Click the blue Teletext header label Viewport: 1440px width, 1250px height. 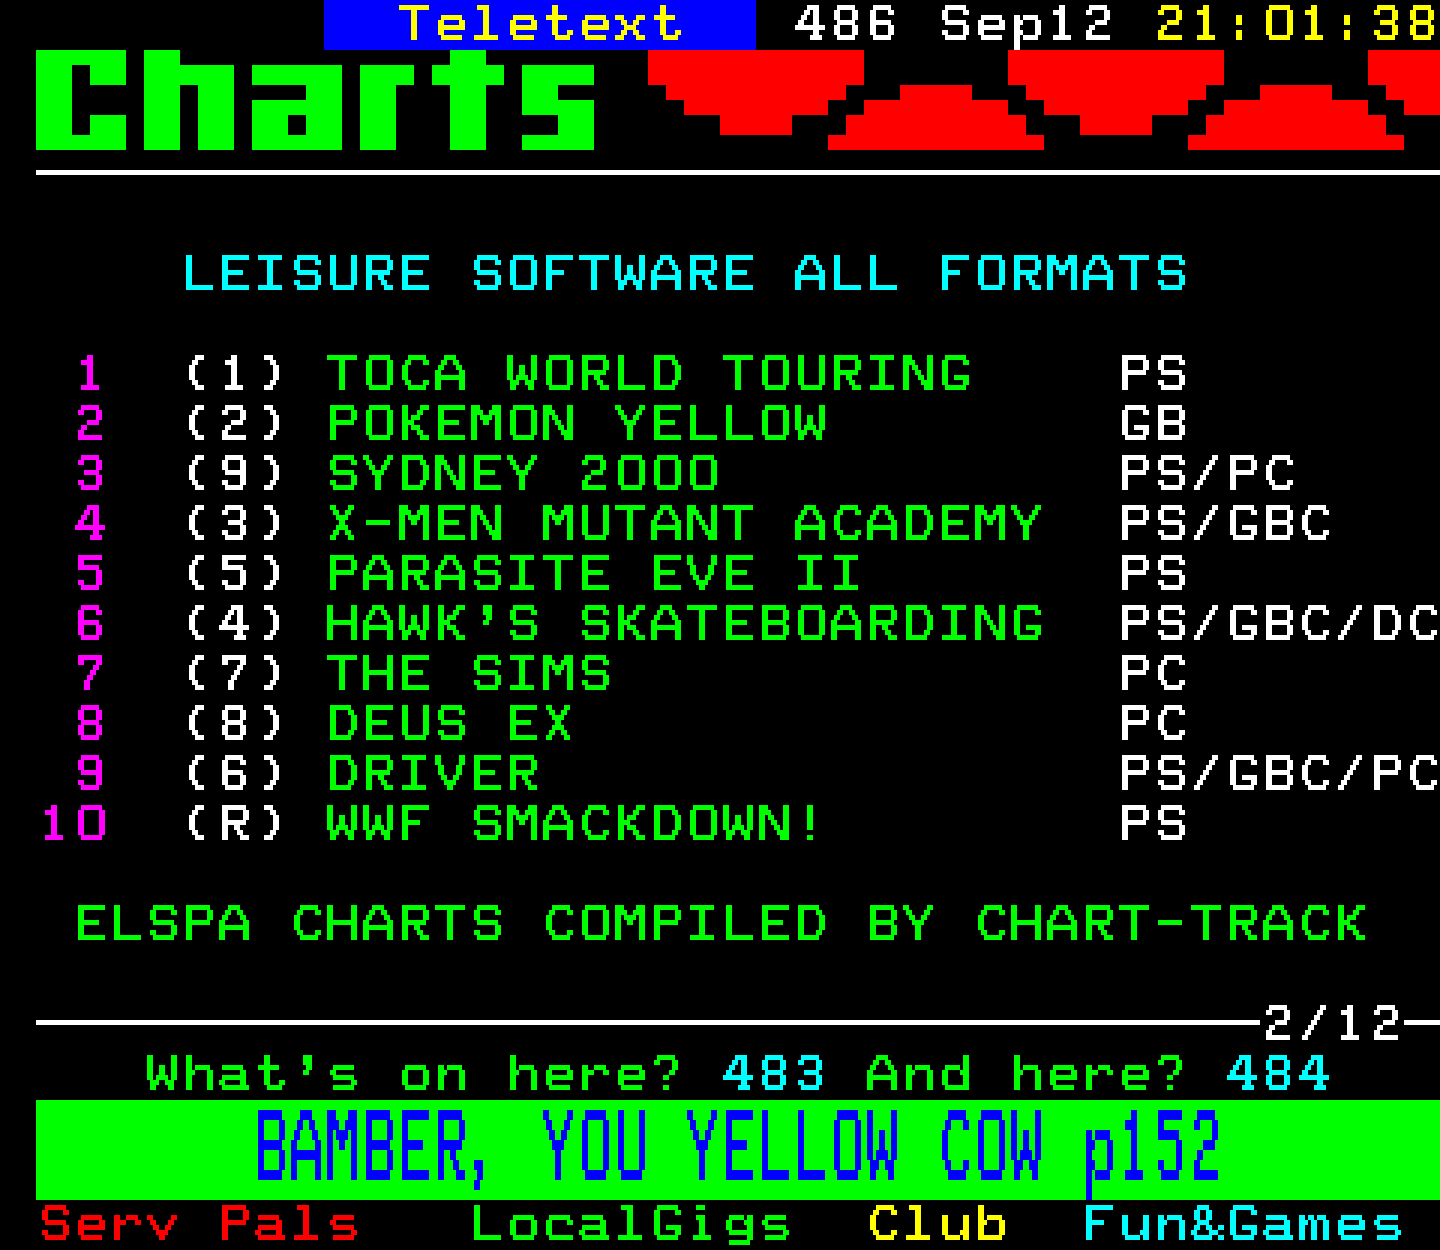tap(540, 24)
